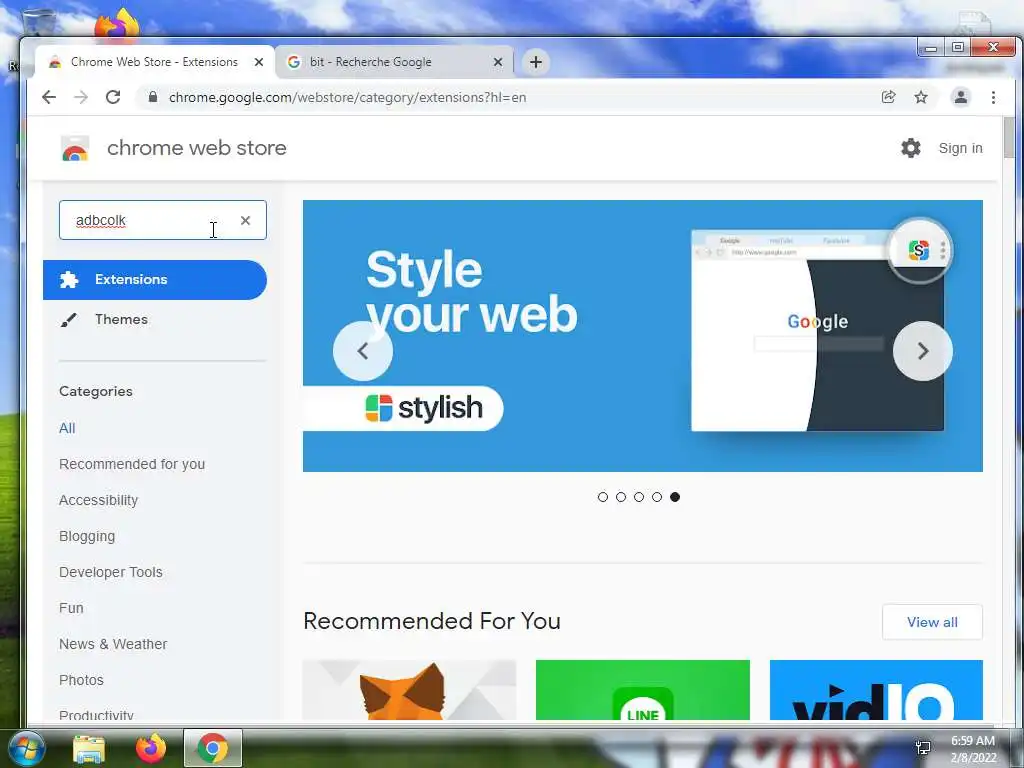
Task: Open Chrome's three-dot menu
Action: tap(993, 97)
